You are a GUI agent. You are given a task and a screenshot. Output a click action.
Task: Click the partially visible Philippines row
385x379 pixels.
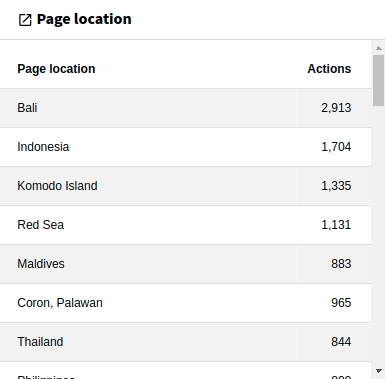point(185,371)
